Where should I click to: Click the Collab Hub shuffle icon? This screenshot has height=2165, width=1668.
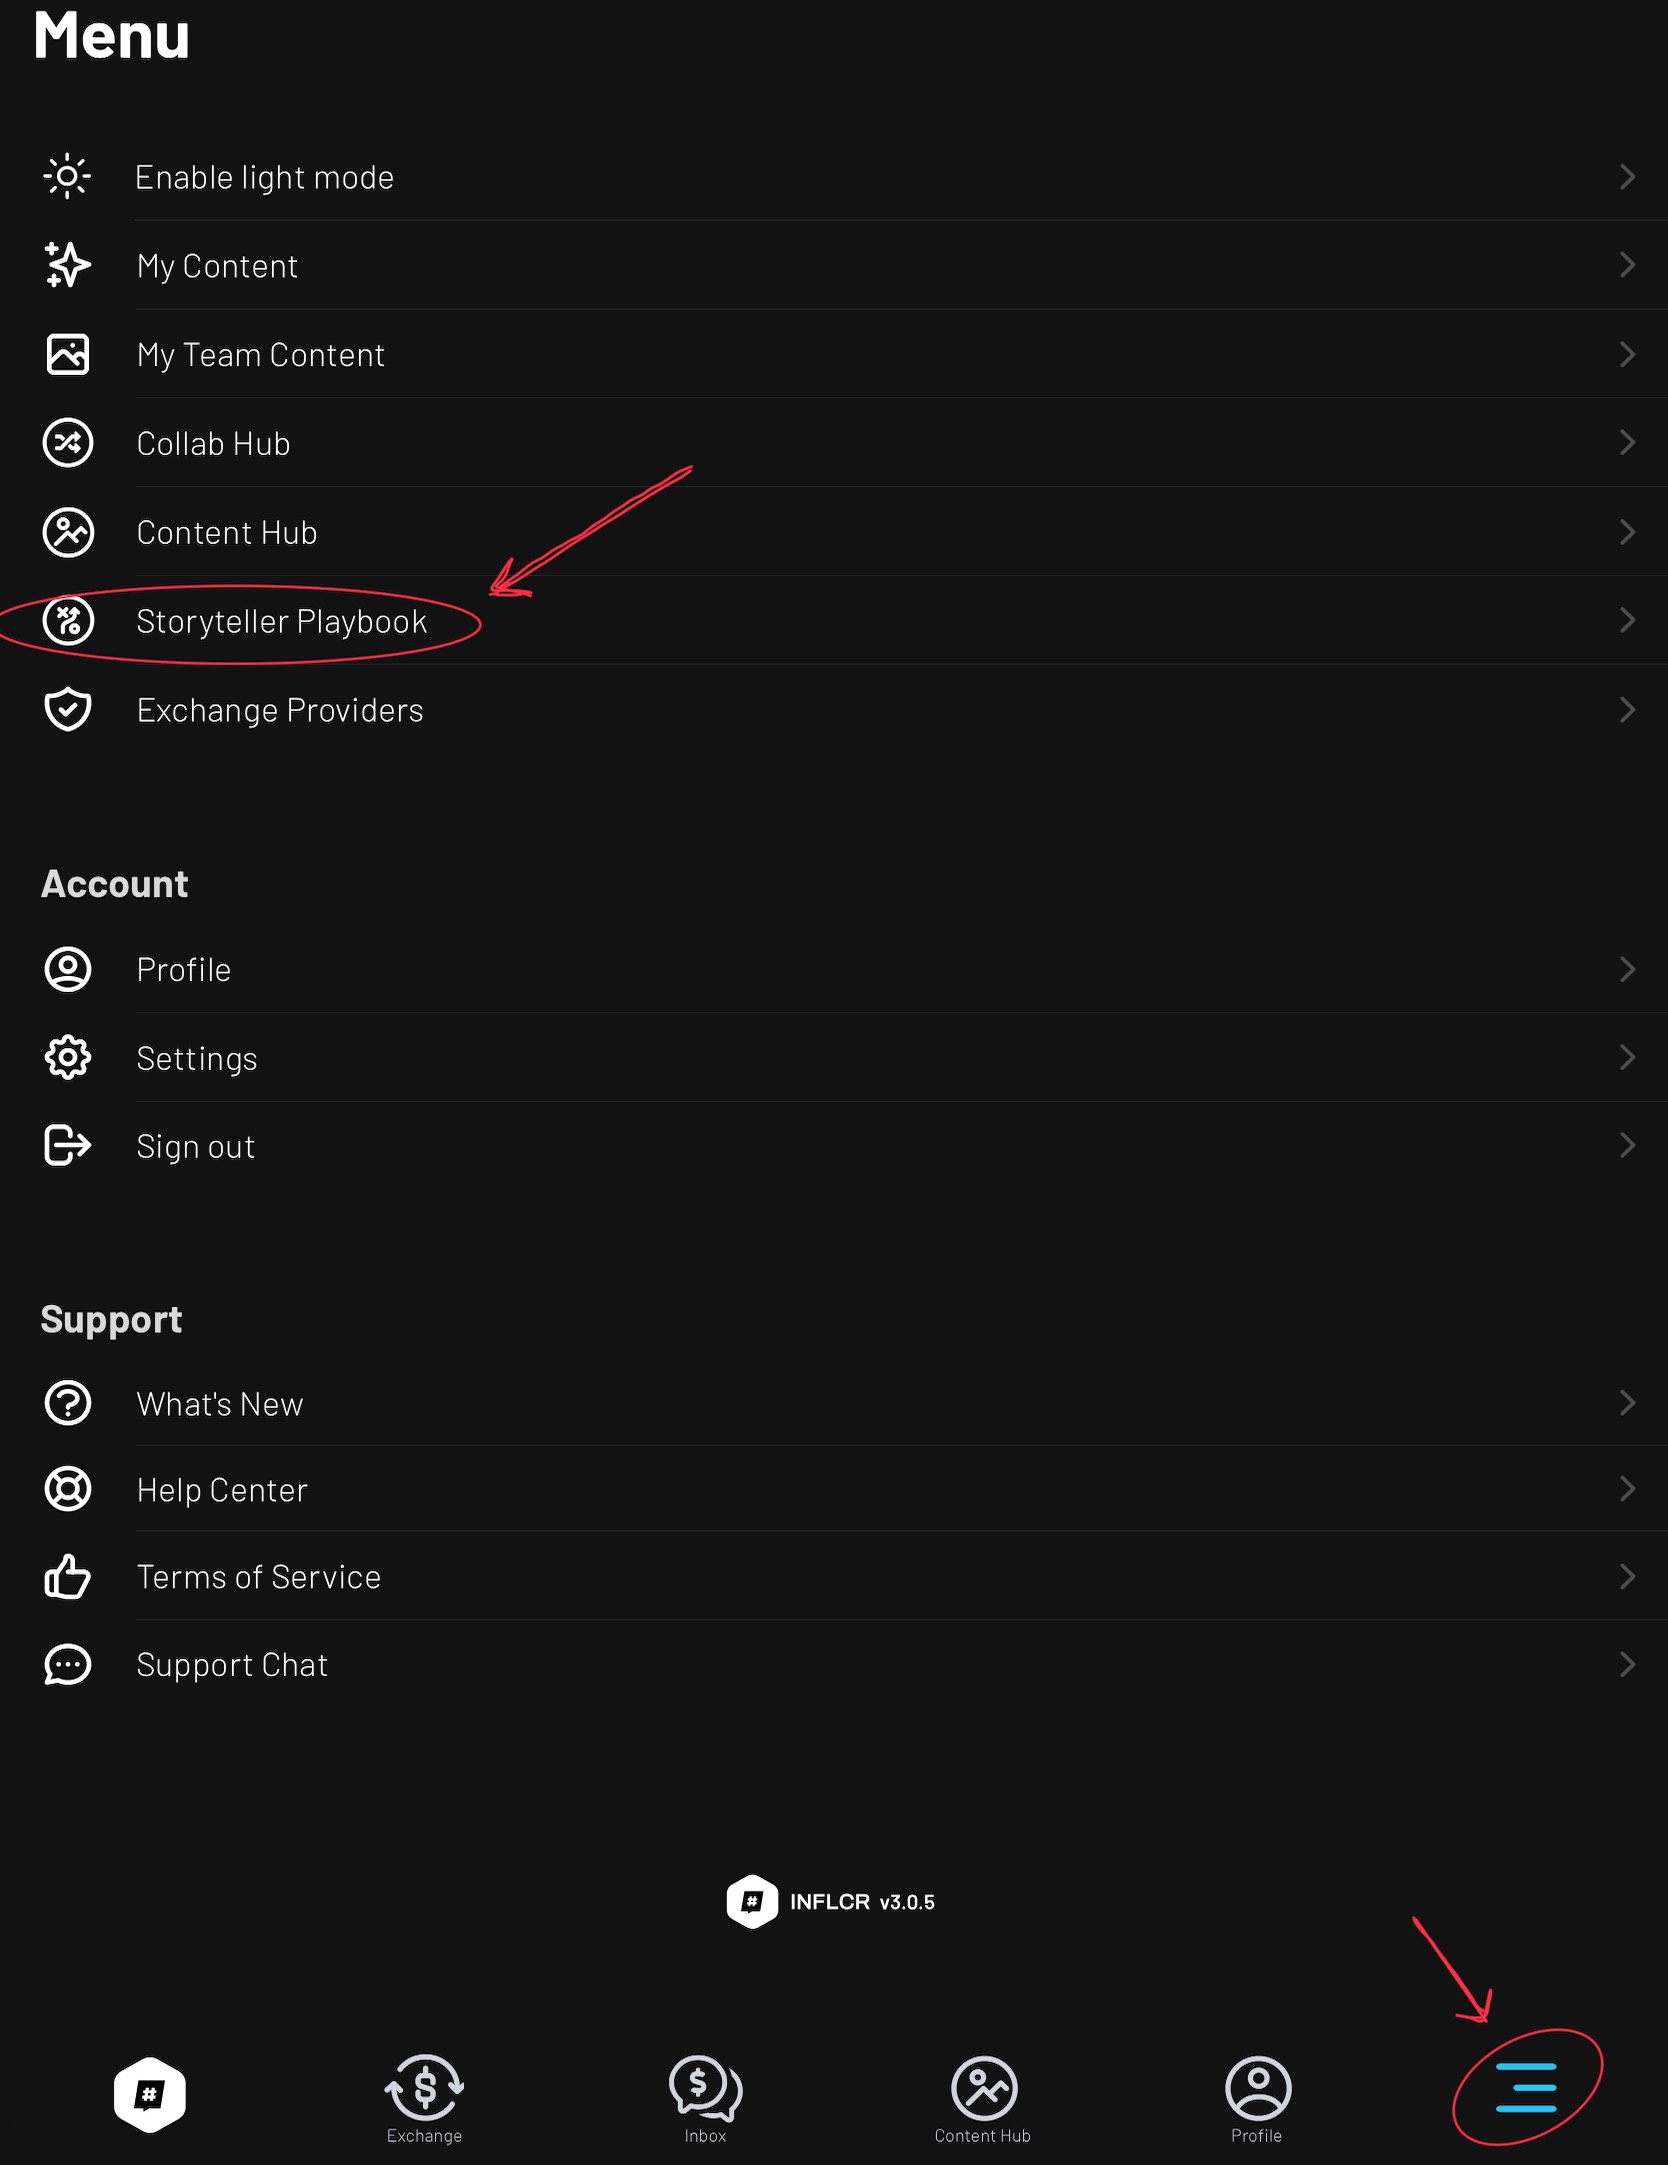coord(67,443)
